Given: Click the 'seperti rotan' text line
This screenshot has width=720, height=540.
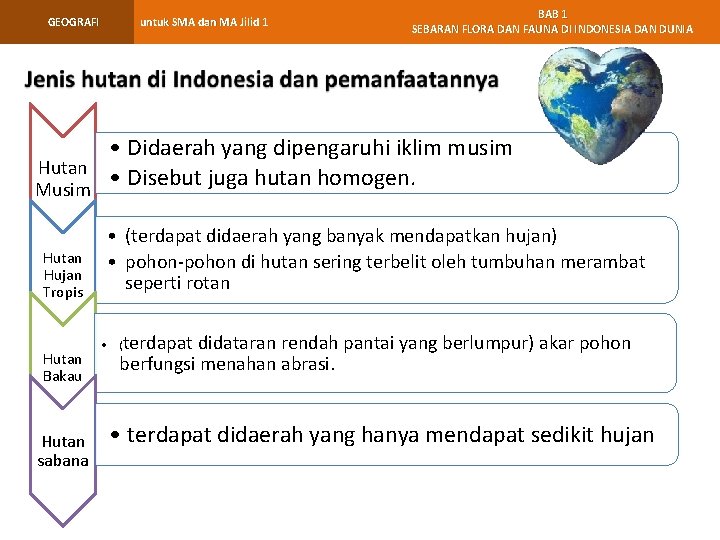Looking at the screenshot, I should click(177, 283).
